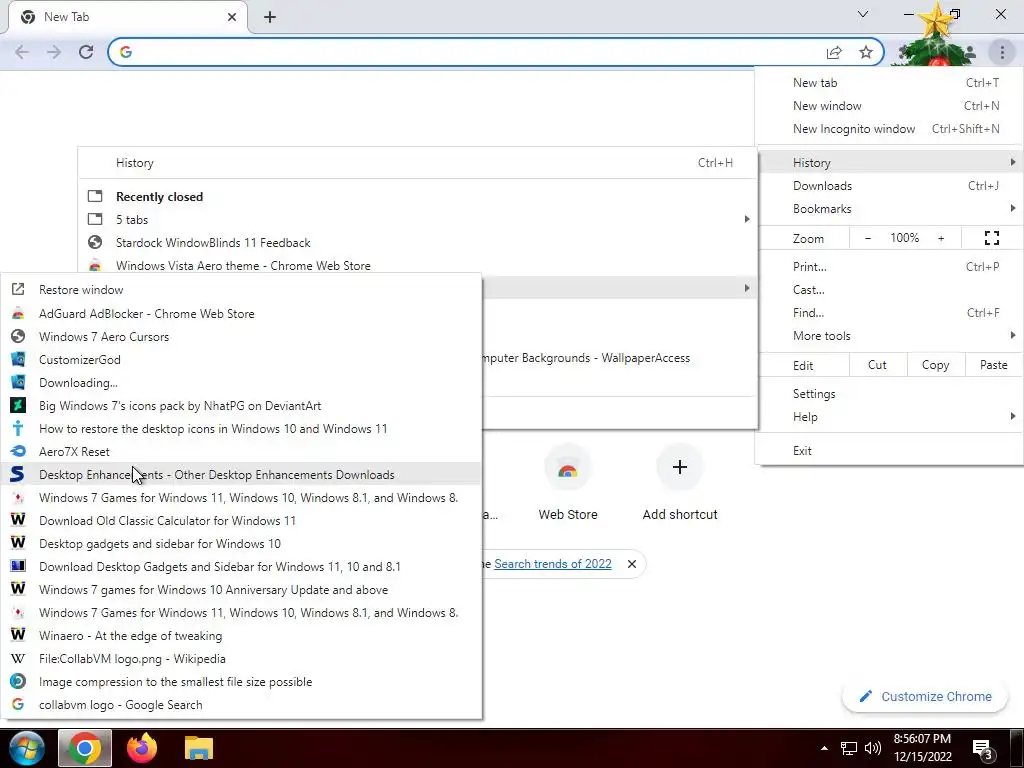Choose Find... from the menu

click(x=889, y=313)
